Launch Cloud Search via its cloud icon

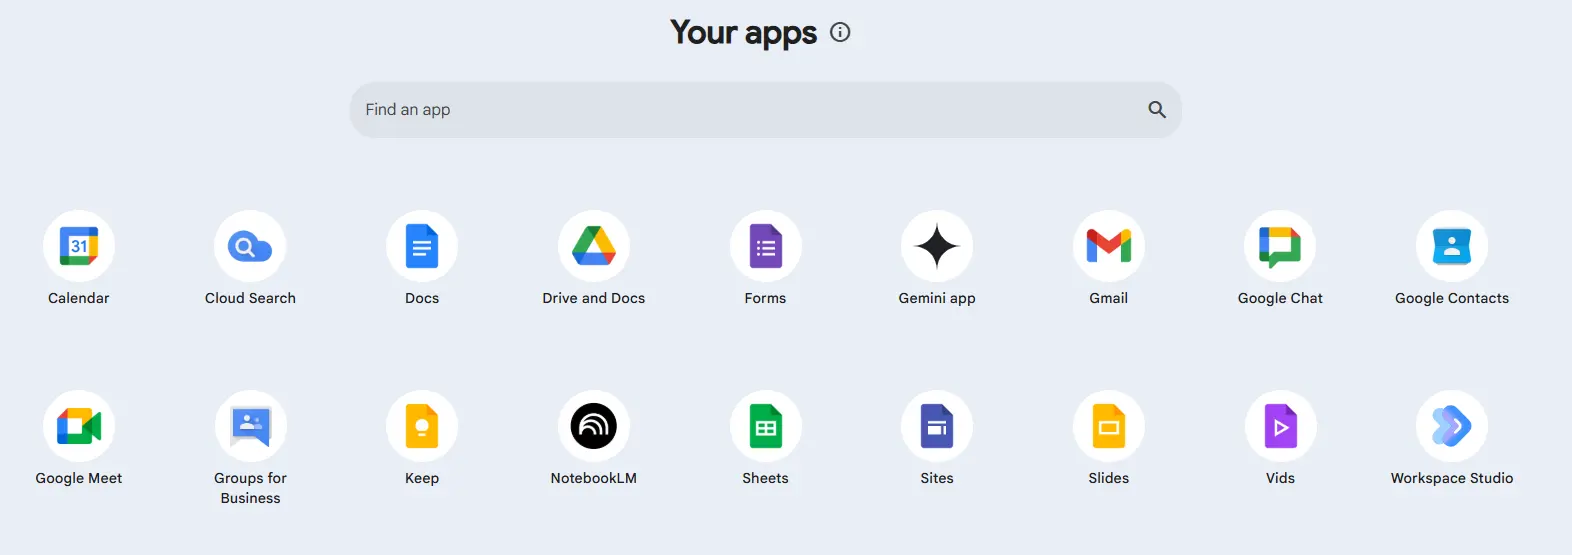(x=250, y=246)
